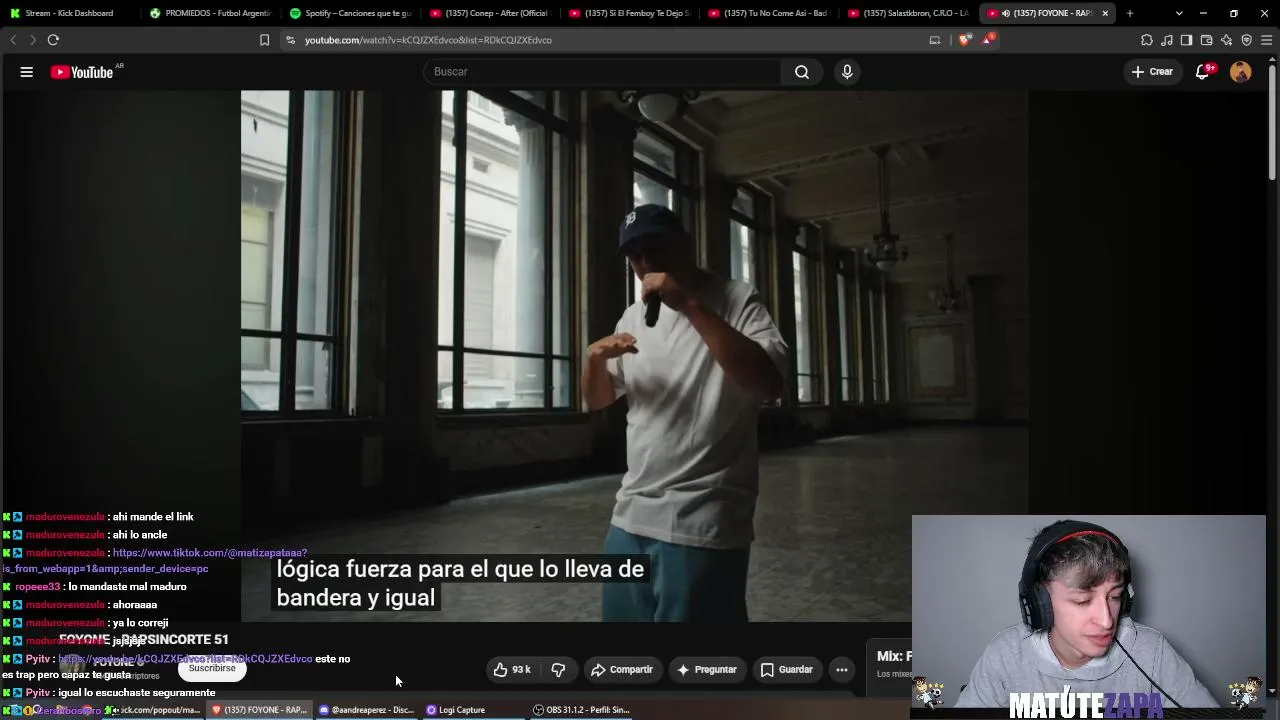Reload the page

pyautogui.click(x=53, y=40)
